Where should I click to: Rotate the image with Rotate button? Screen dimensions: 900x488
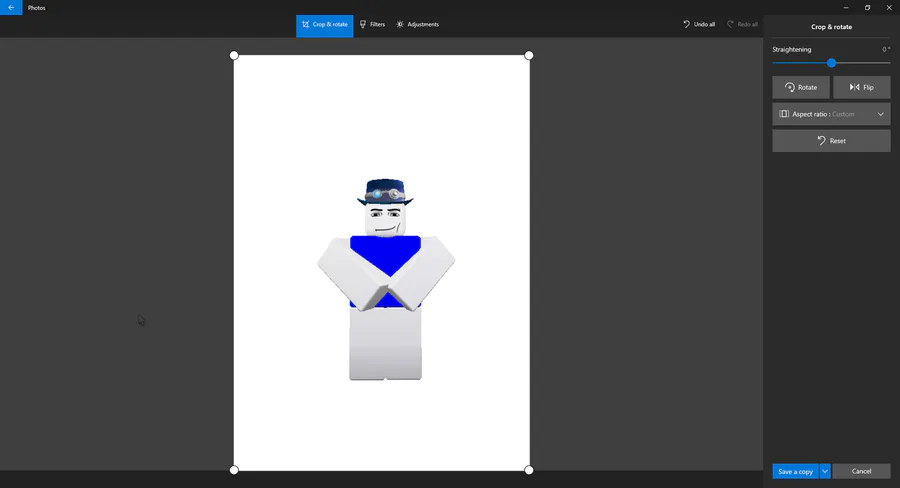pyautogui.click(x=801, y=87)
